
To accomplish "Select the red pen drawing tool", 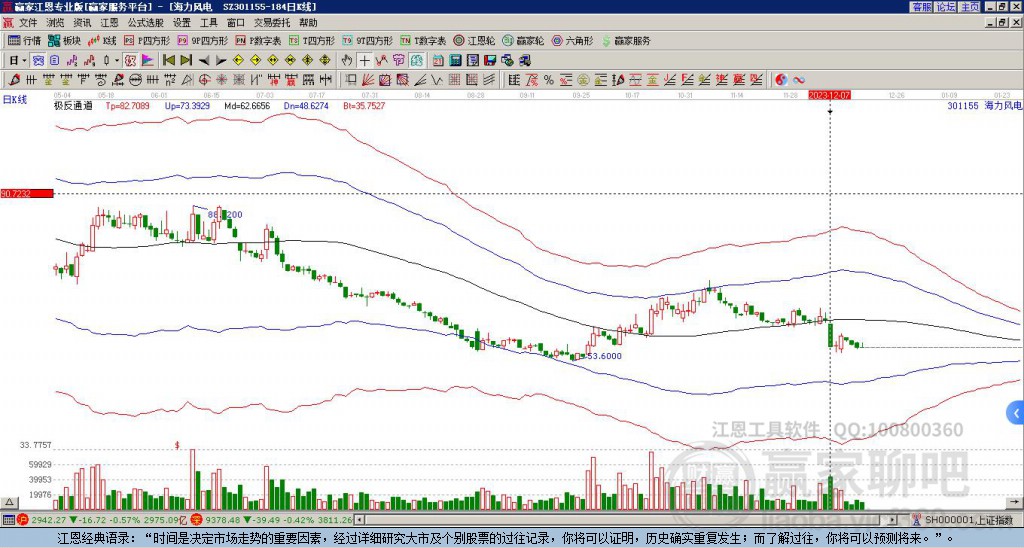I will (14, 80).
